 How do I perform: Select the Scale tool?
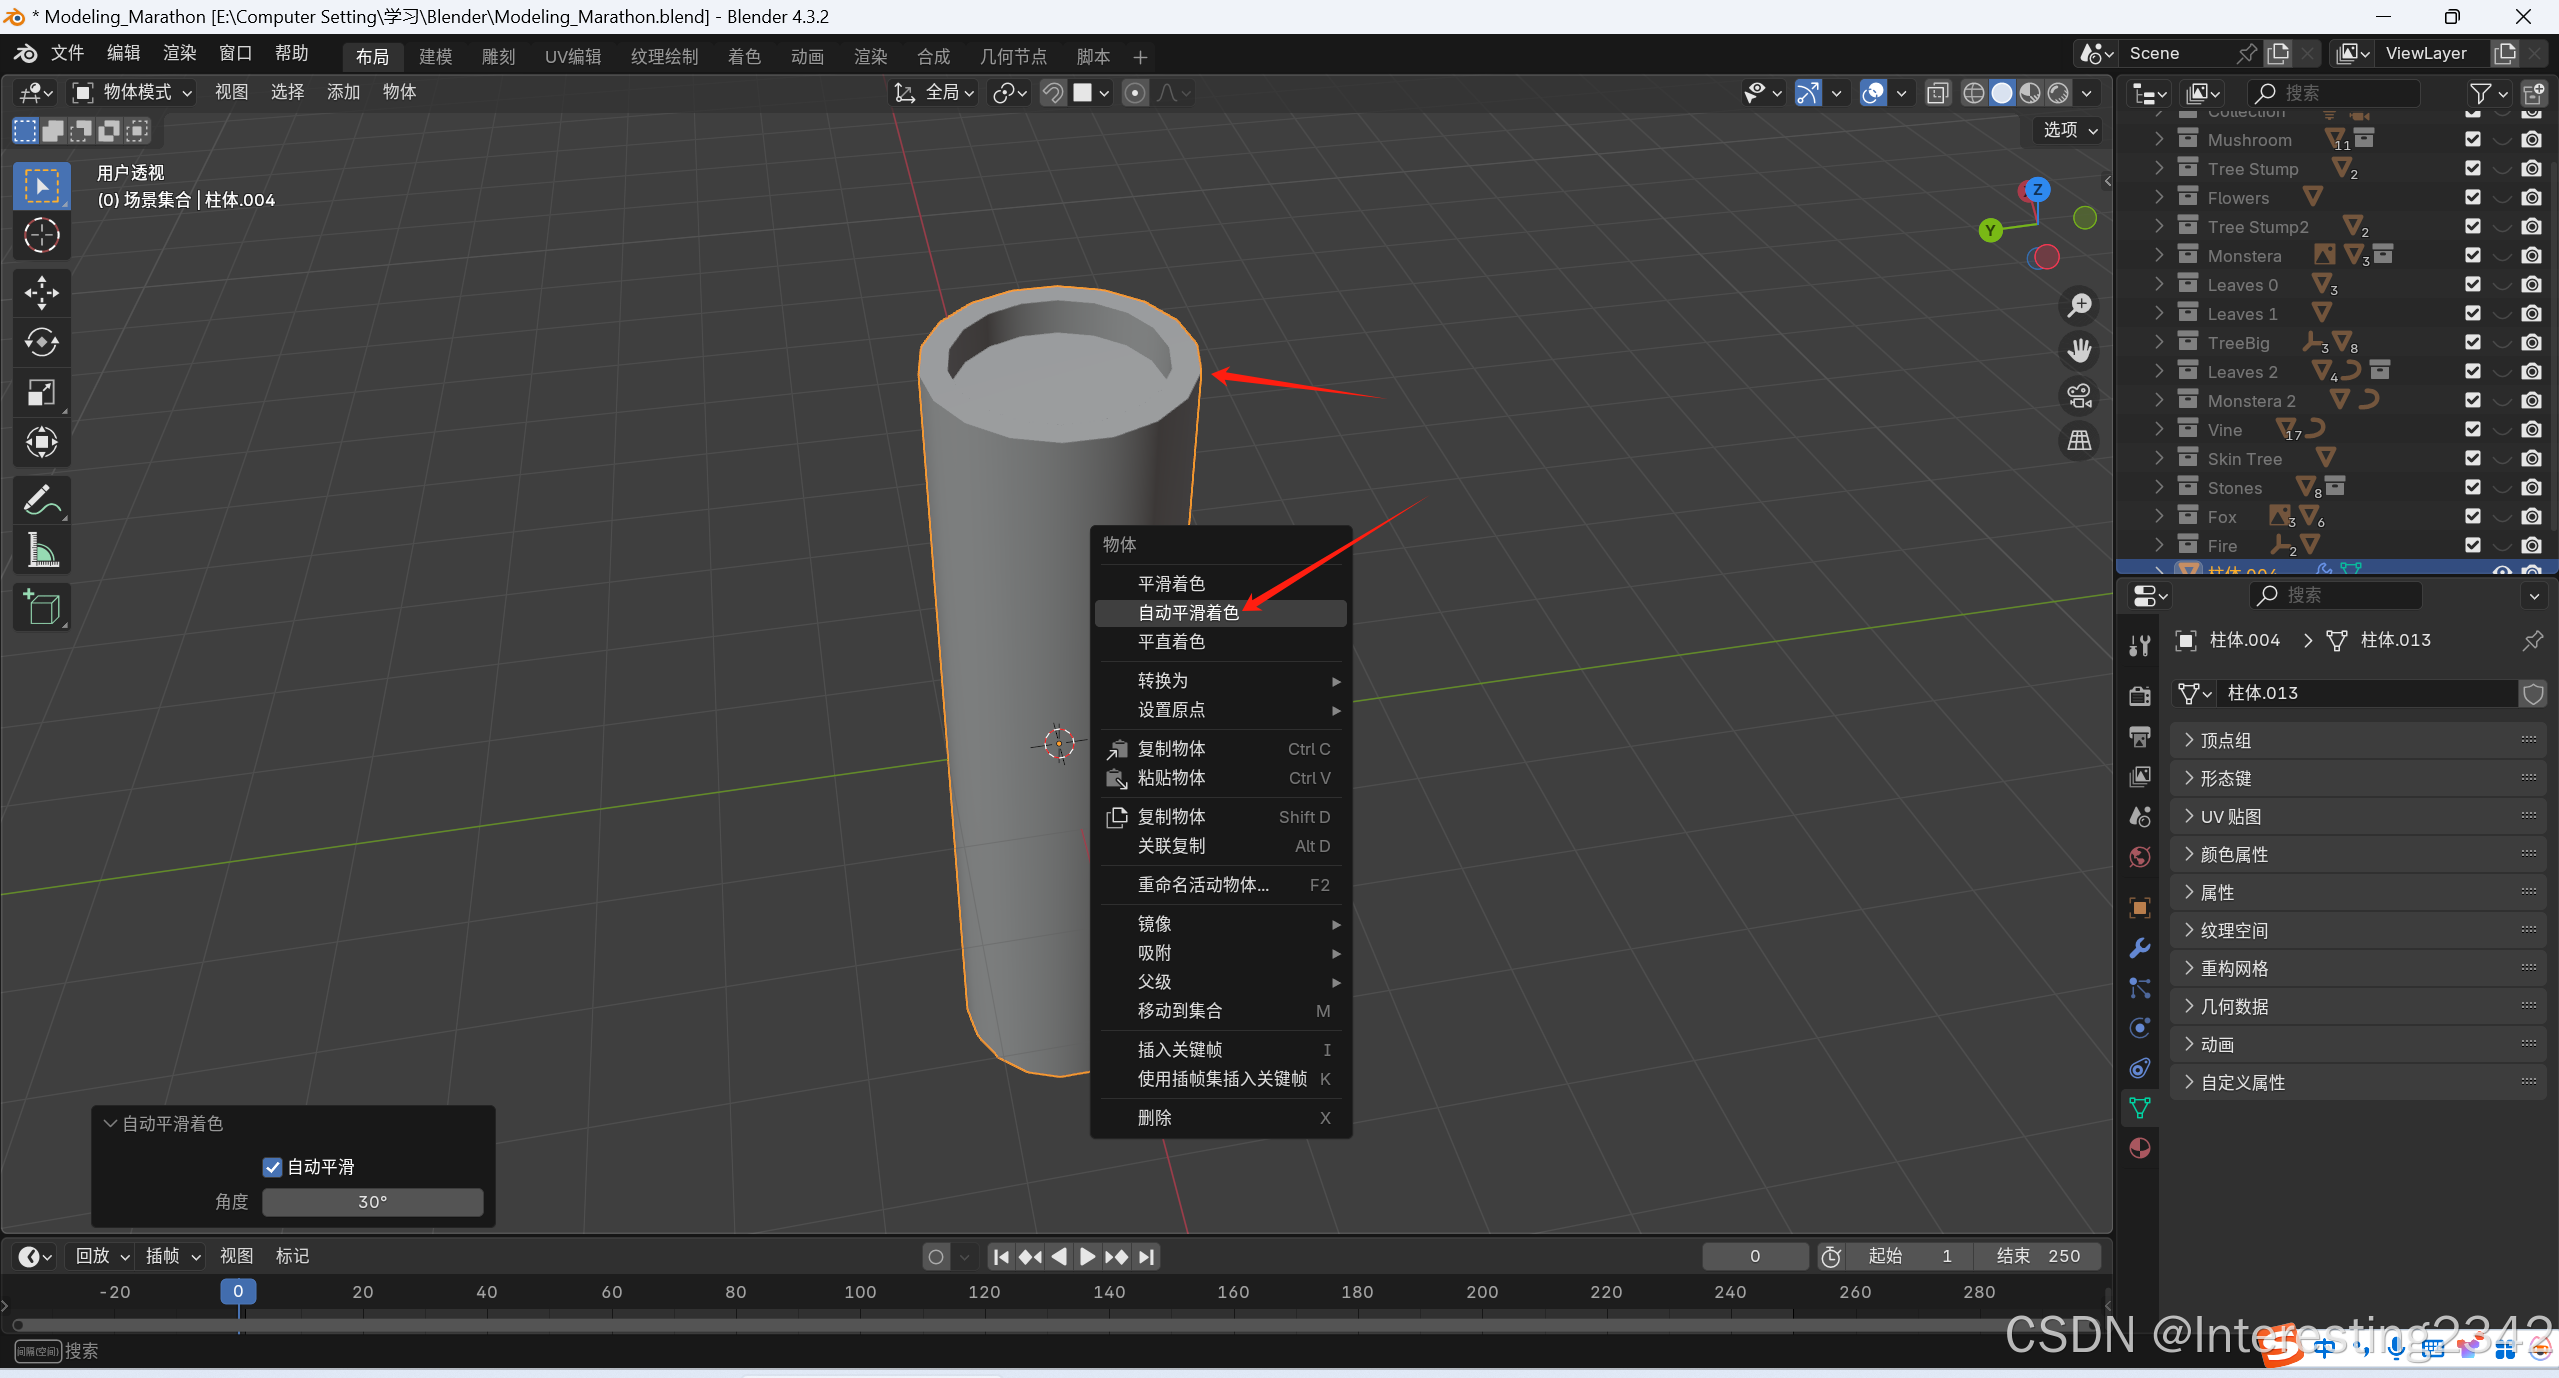tap(41, 392)
